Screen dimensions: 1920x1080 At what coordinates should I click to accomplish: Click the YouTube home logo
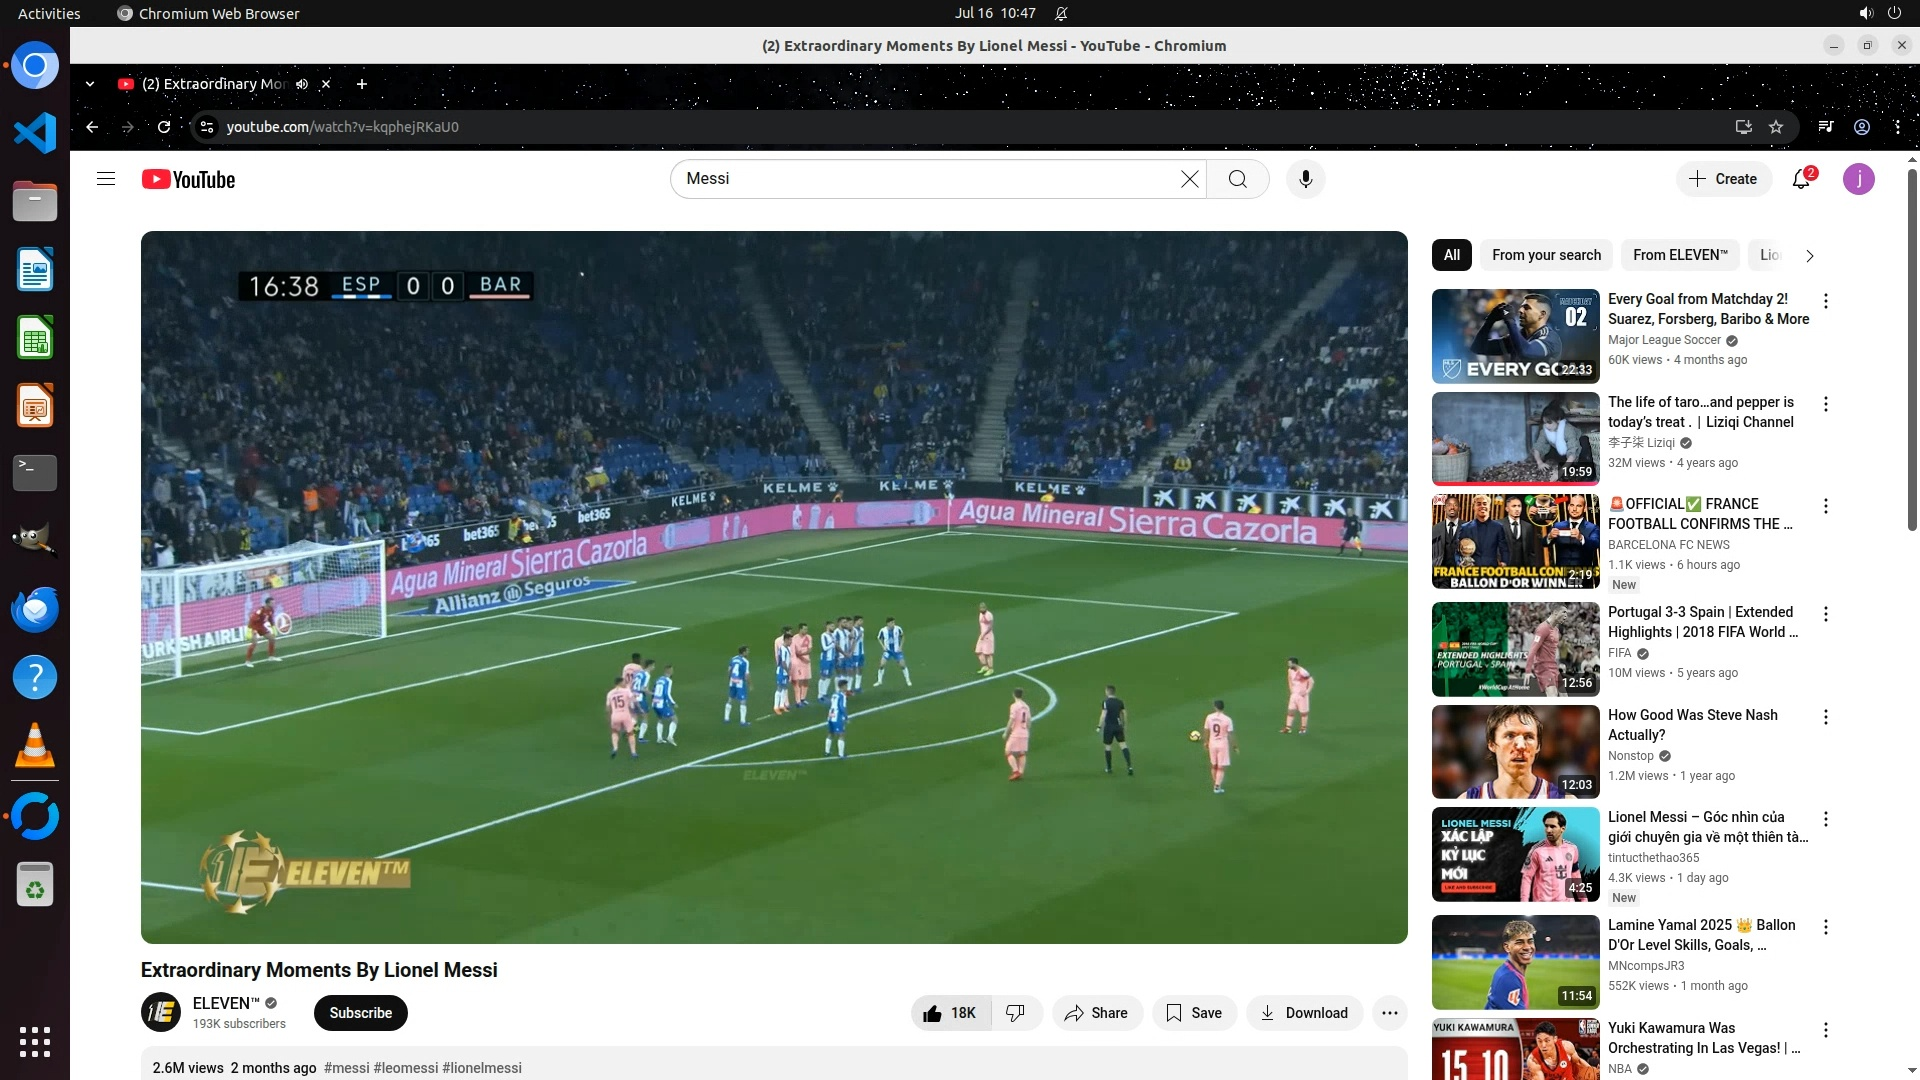[x=188, y=179]
